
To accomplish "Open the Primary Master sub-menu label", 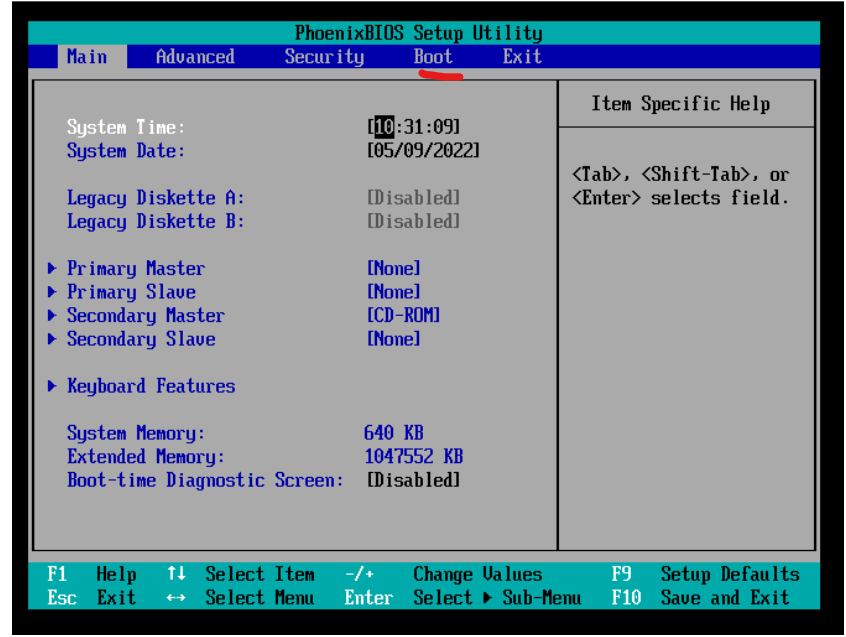I will (x=136, y=269).
